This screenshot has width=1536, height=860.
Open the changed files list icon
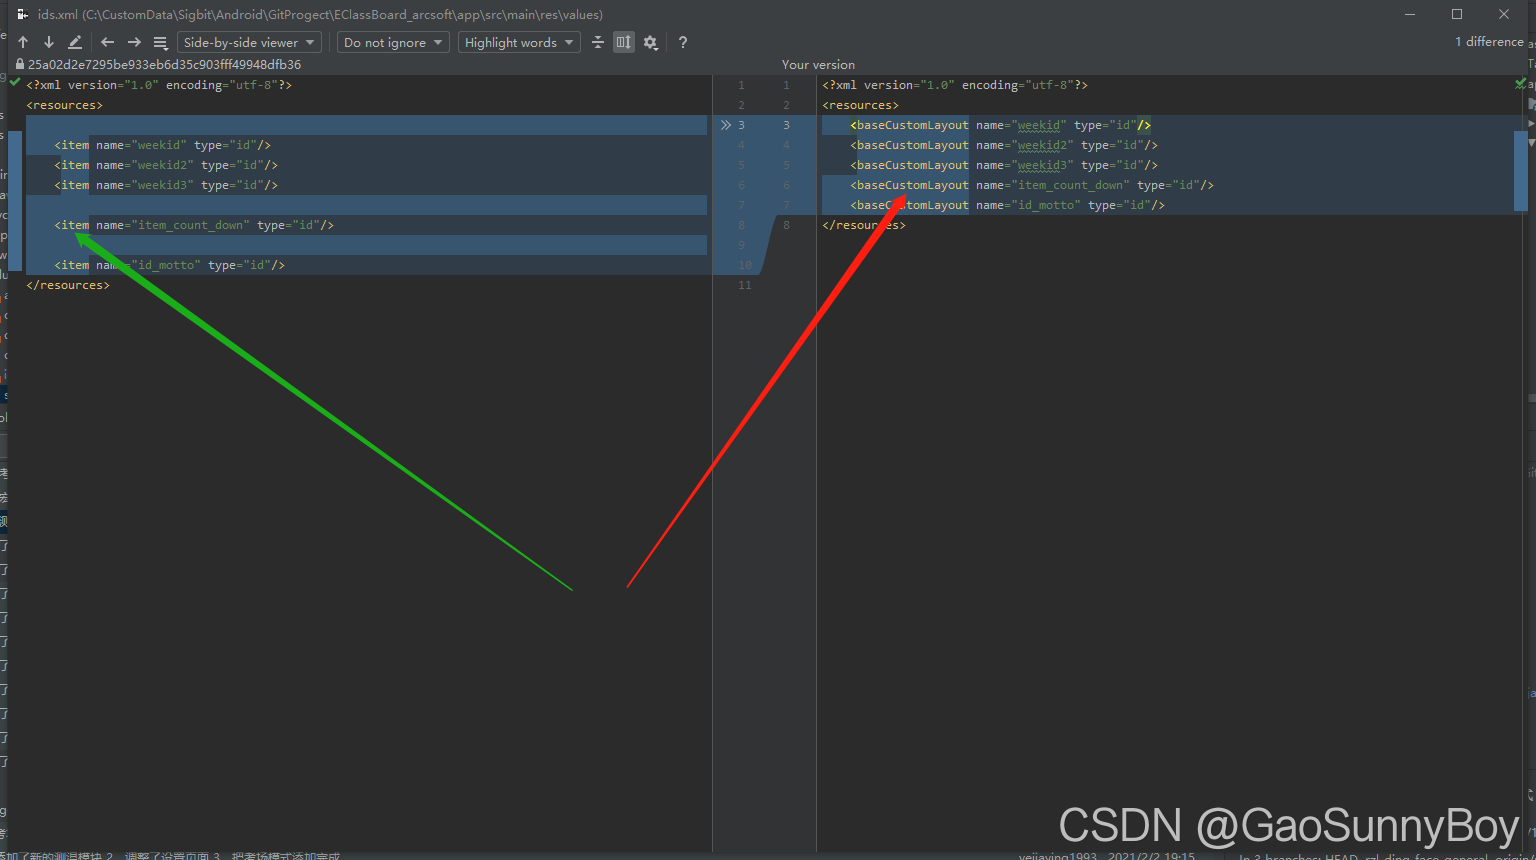tap(160, 42)
